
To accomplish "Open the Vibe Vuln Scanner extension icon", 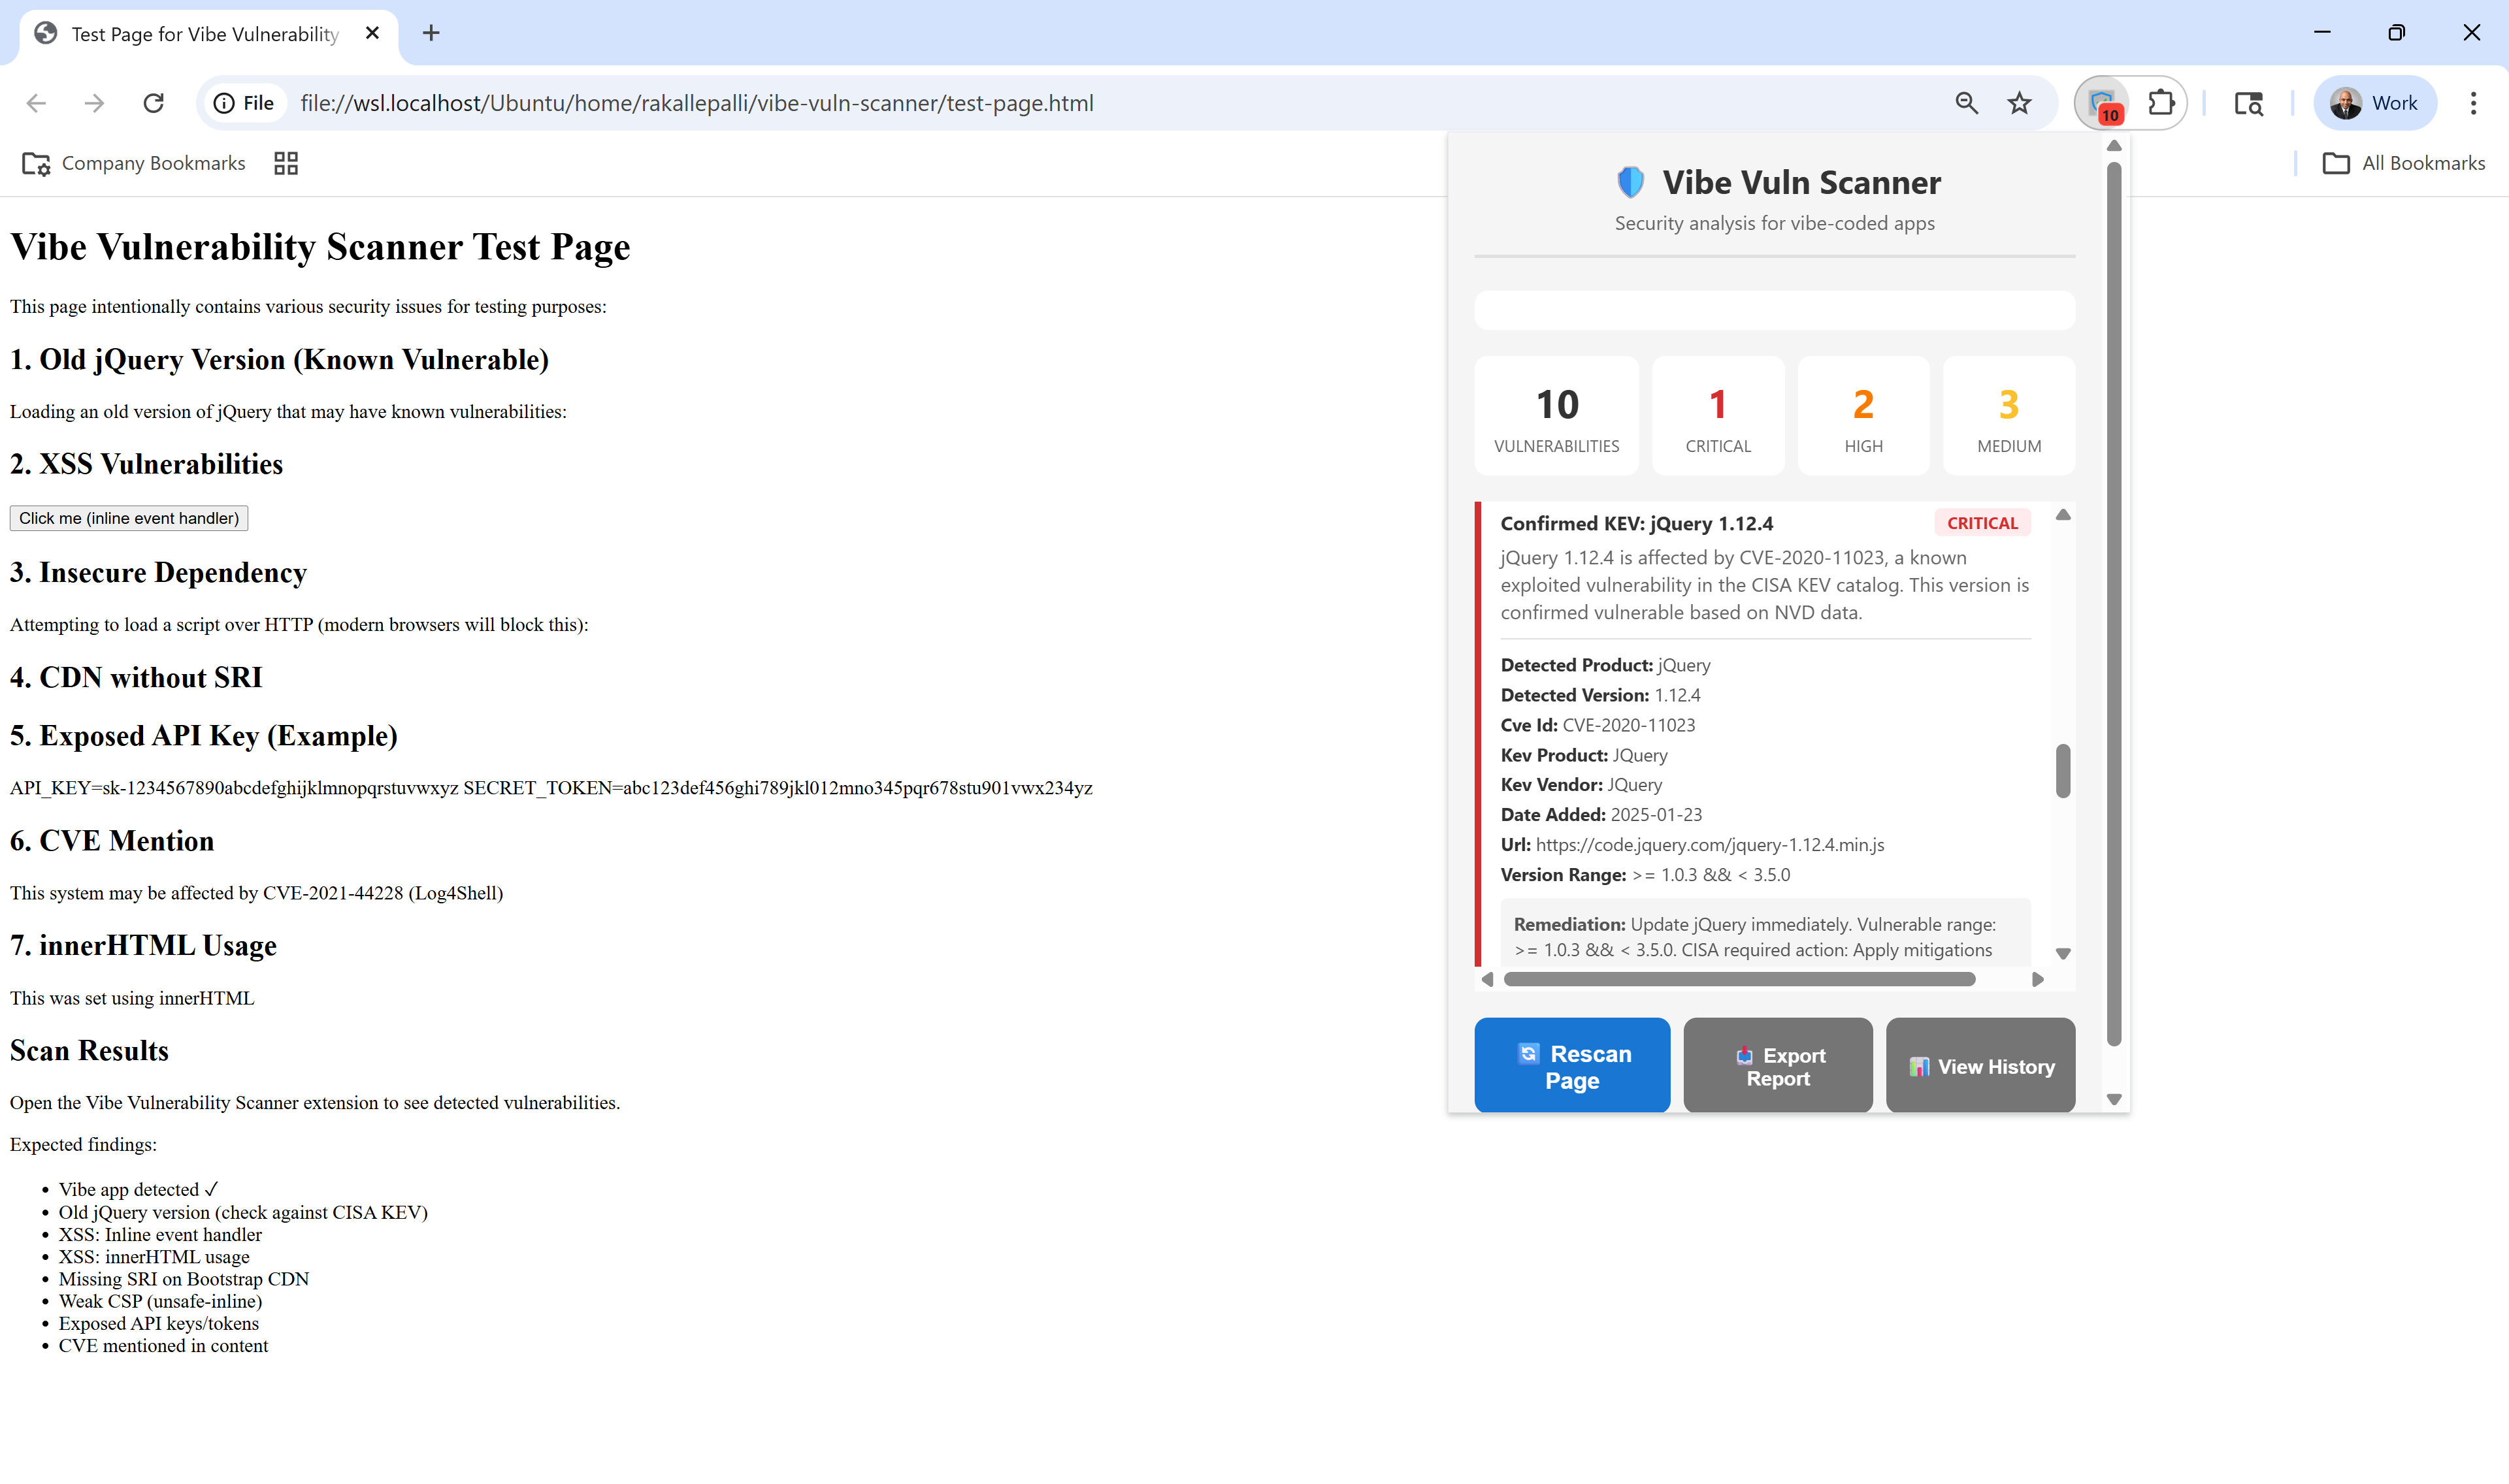I will point(2102,103).
